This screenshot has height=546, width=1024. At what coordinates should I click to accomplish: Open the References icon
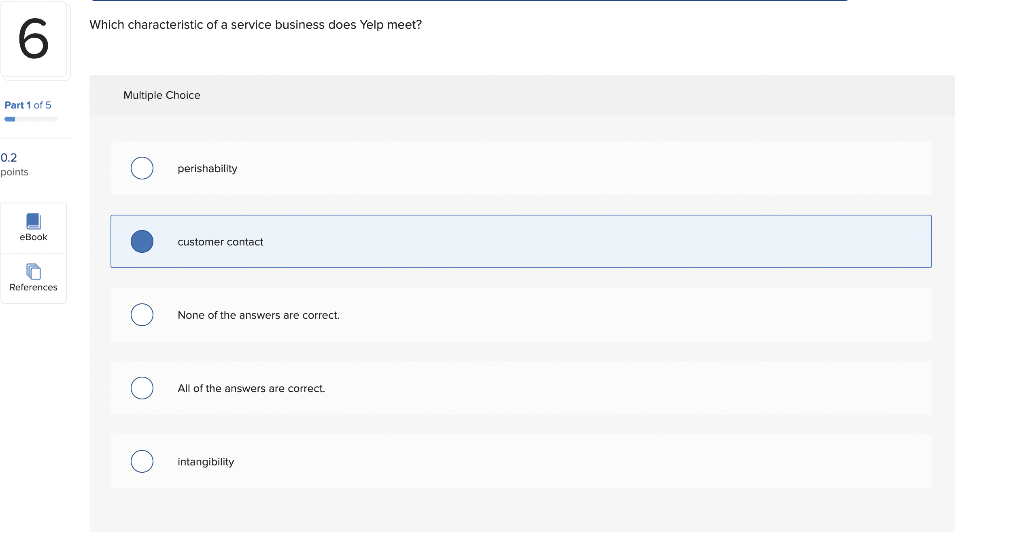click(x=33, y=270)
